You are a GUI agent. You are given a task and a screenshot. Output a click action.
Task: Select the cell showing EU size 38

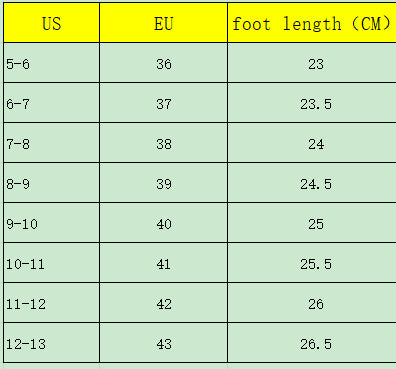tap(164, 143)
